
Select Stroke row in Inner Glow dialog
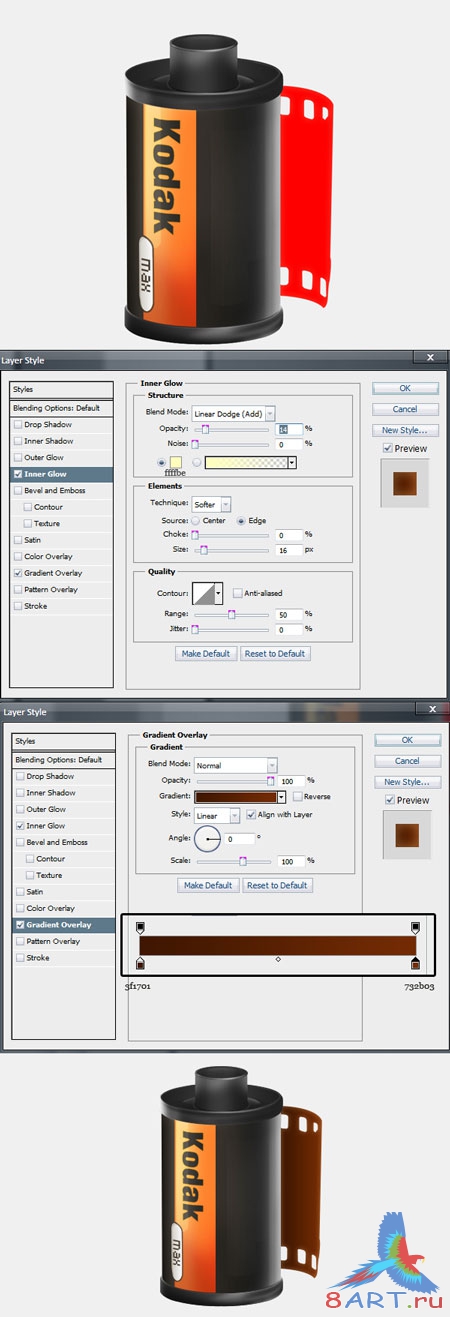pos(62,606)
